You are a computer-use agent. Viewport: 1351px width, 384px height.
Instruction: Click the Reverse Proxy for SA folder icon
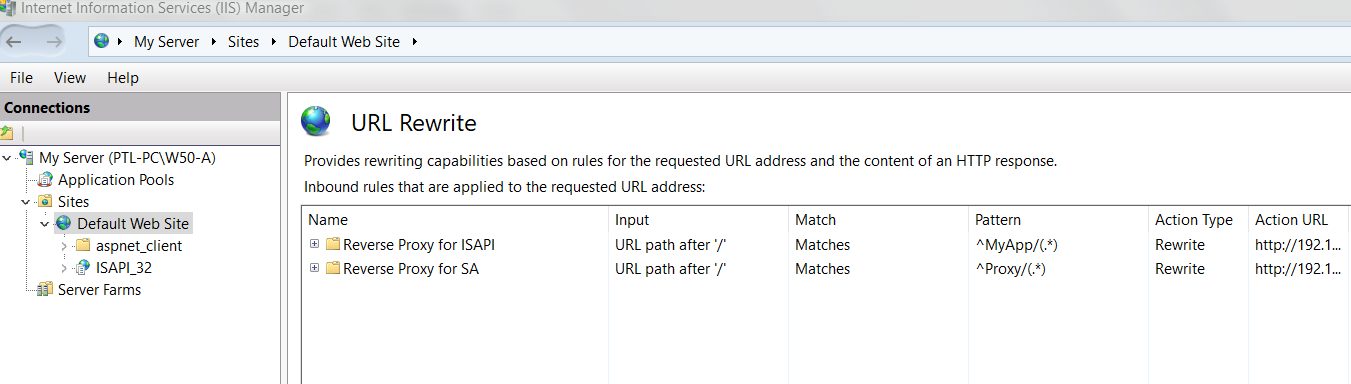332,268
